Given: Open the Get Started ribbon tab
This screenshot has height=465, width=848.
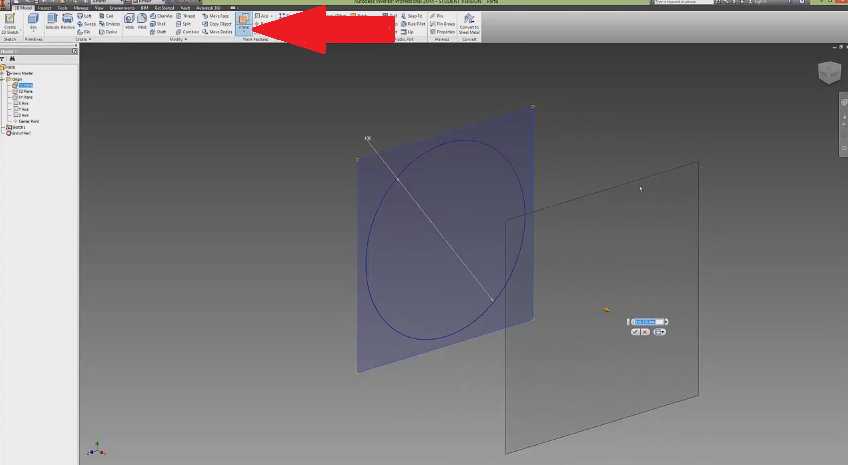Looking at the screenshot, I should (x=164, y=8).
